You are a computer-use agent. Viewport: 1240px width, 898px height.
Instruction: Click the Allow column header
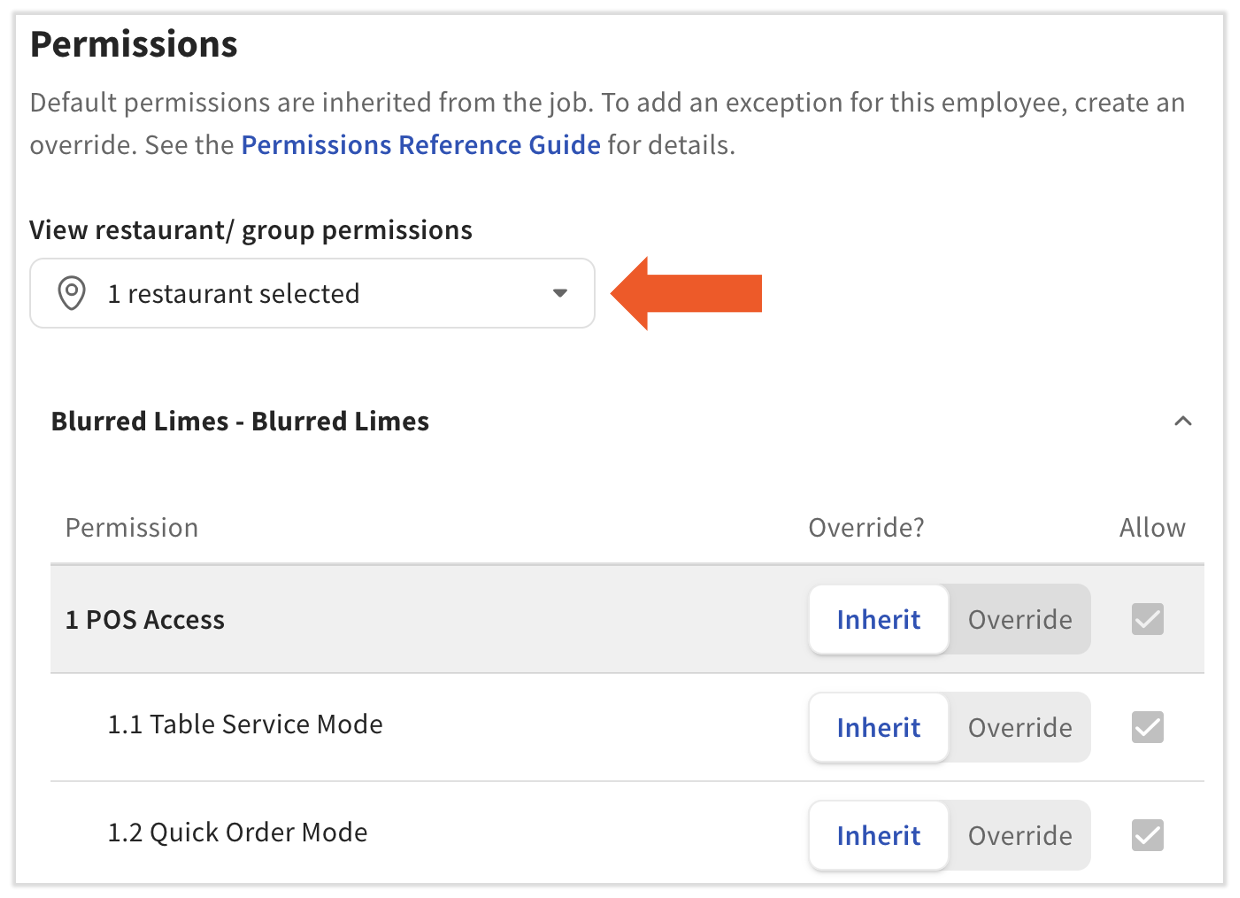(1152, 527)
